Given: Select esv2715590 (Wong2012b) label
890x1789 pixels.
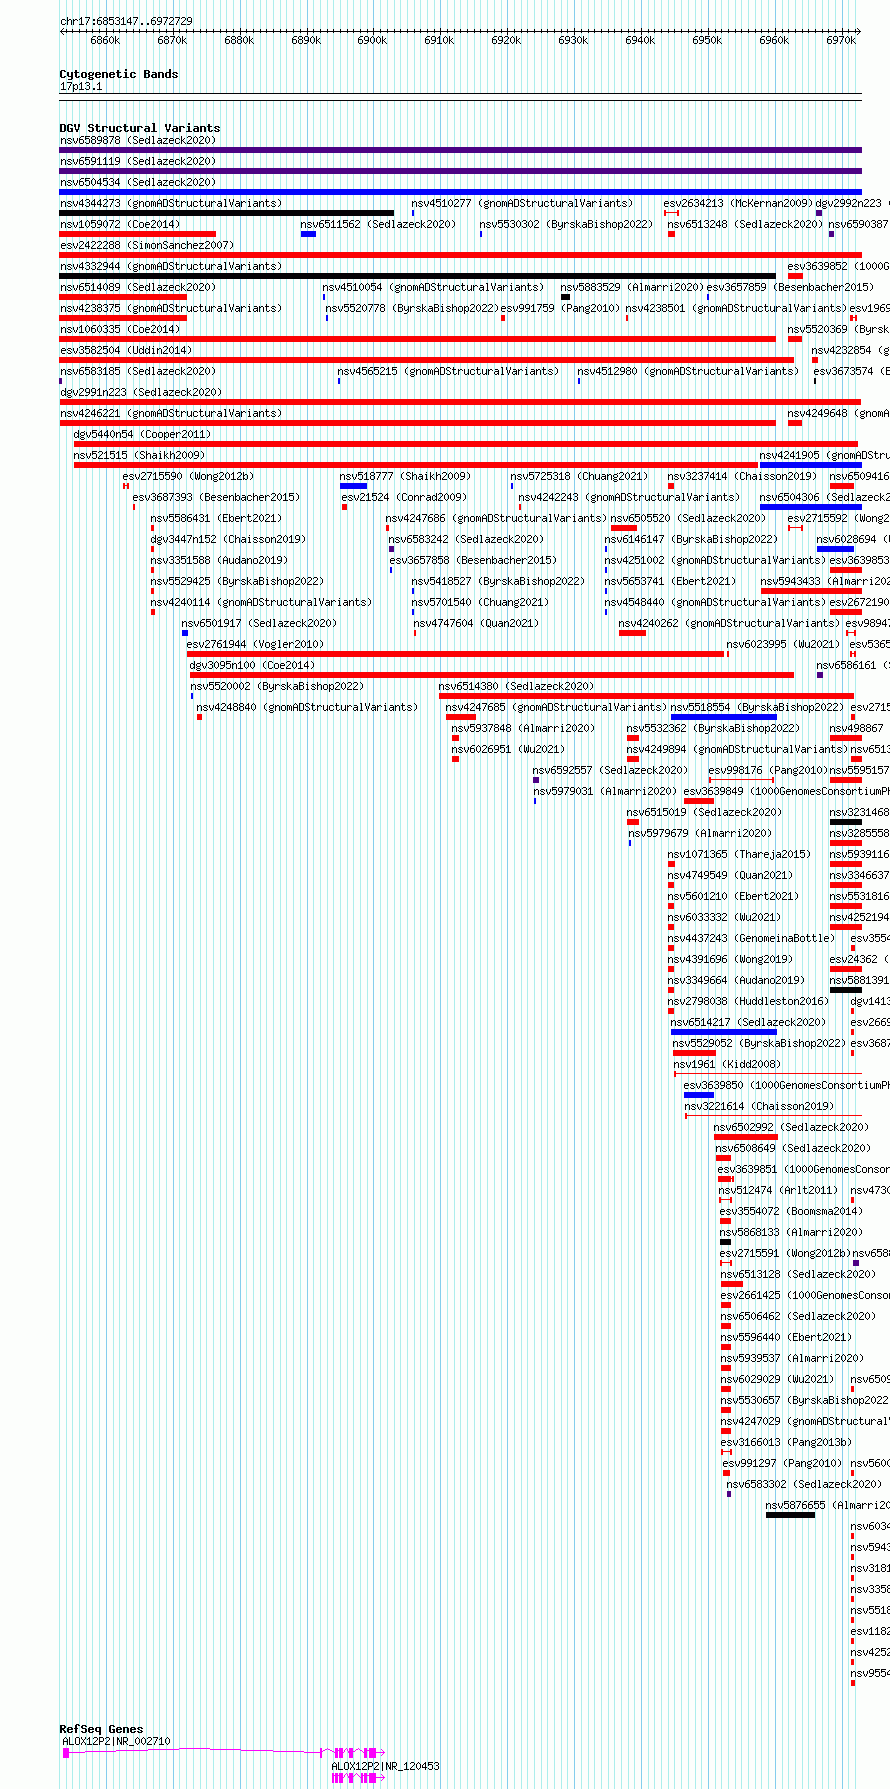Looking at the screenshot, I should (188, 476).
